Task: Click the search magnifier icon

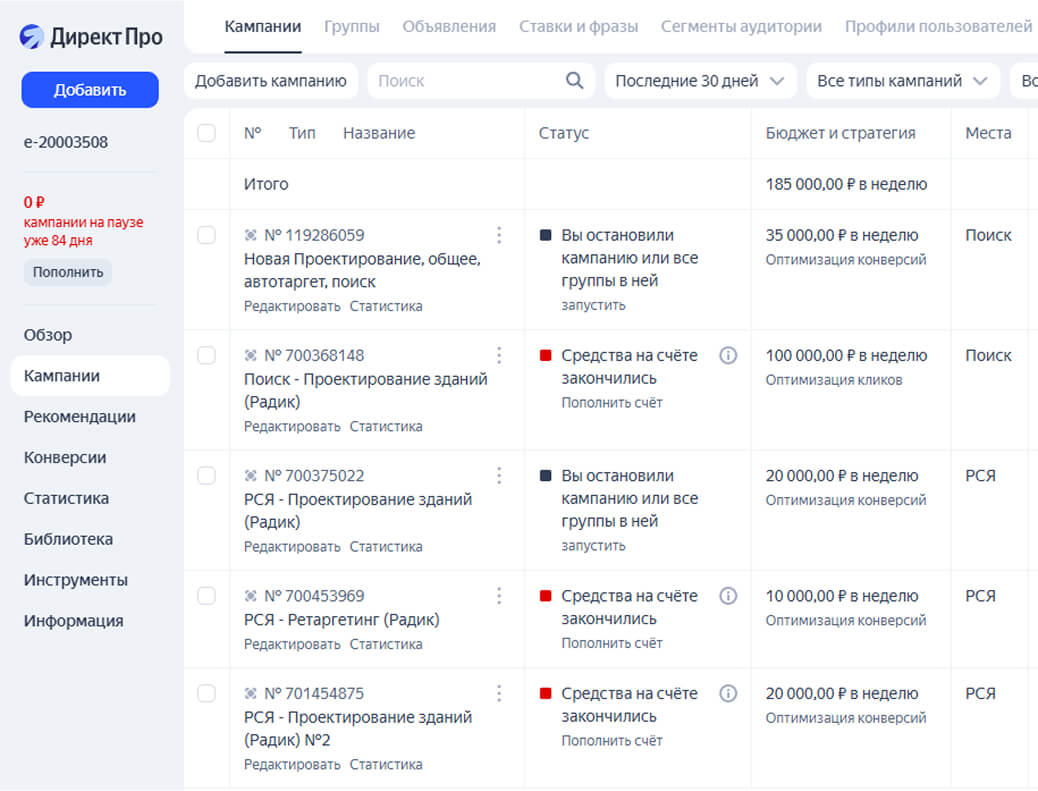Action: click(x=574, y=81)
